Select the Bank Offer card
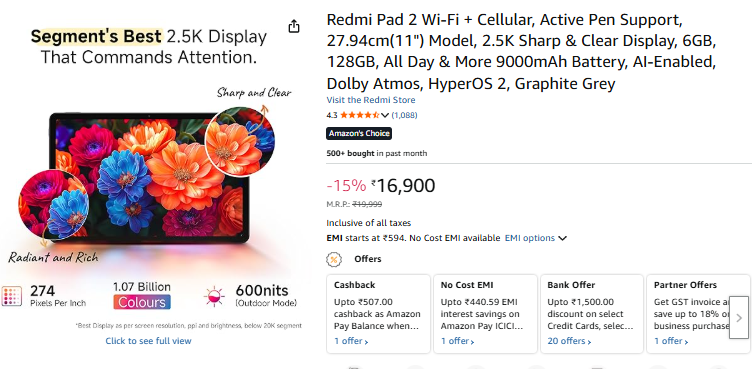 592,314
